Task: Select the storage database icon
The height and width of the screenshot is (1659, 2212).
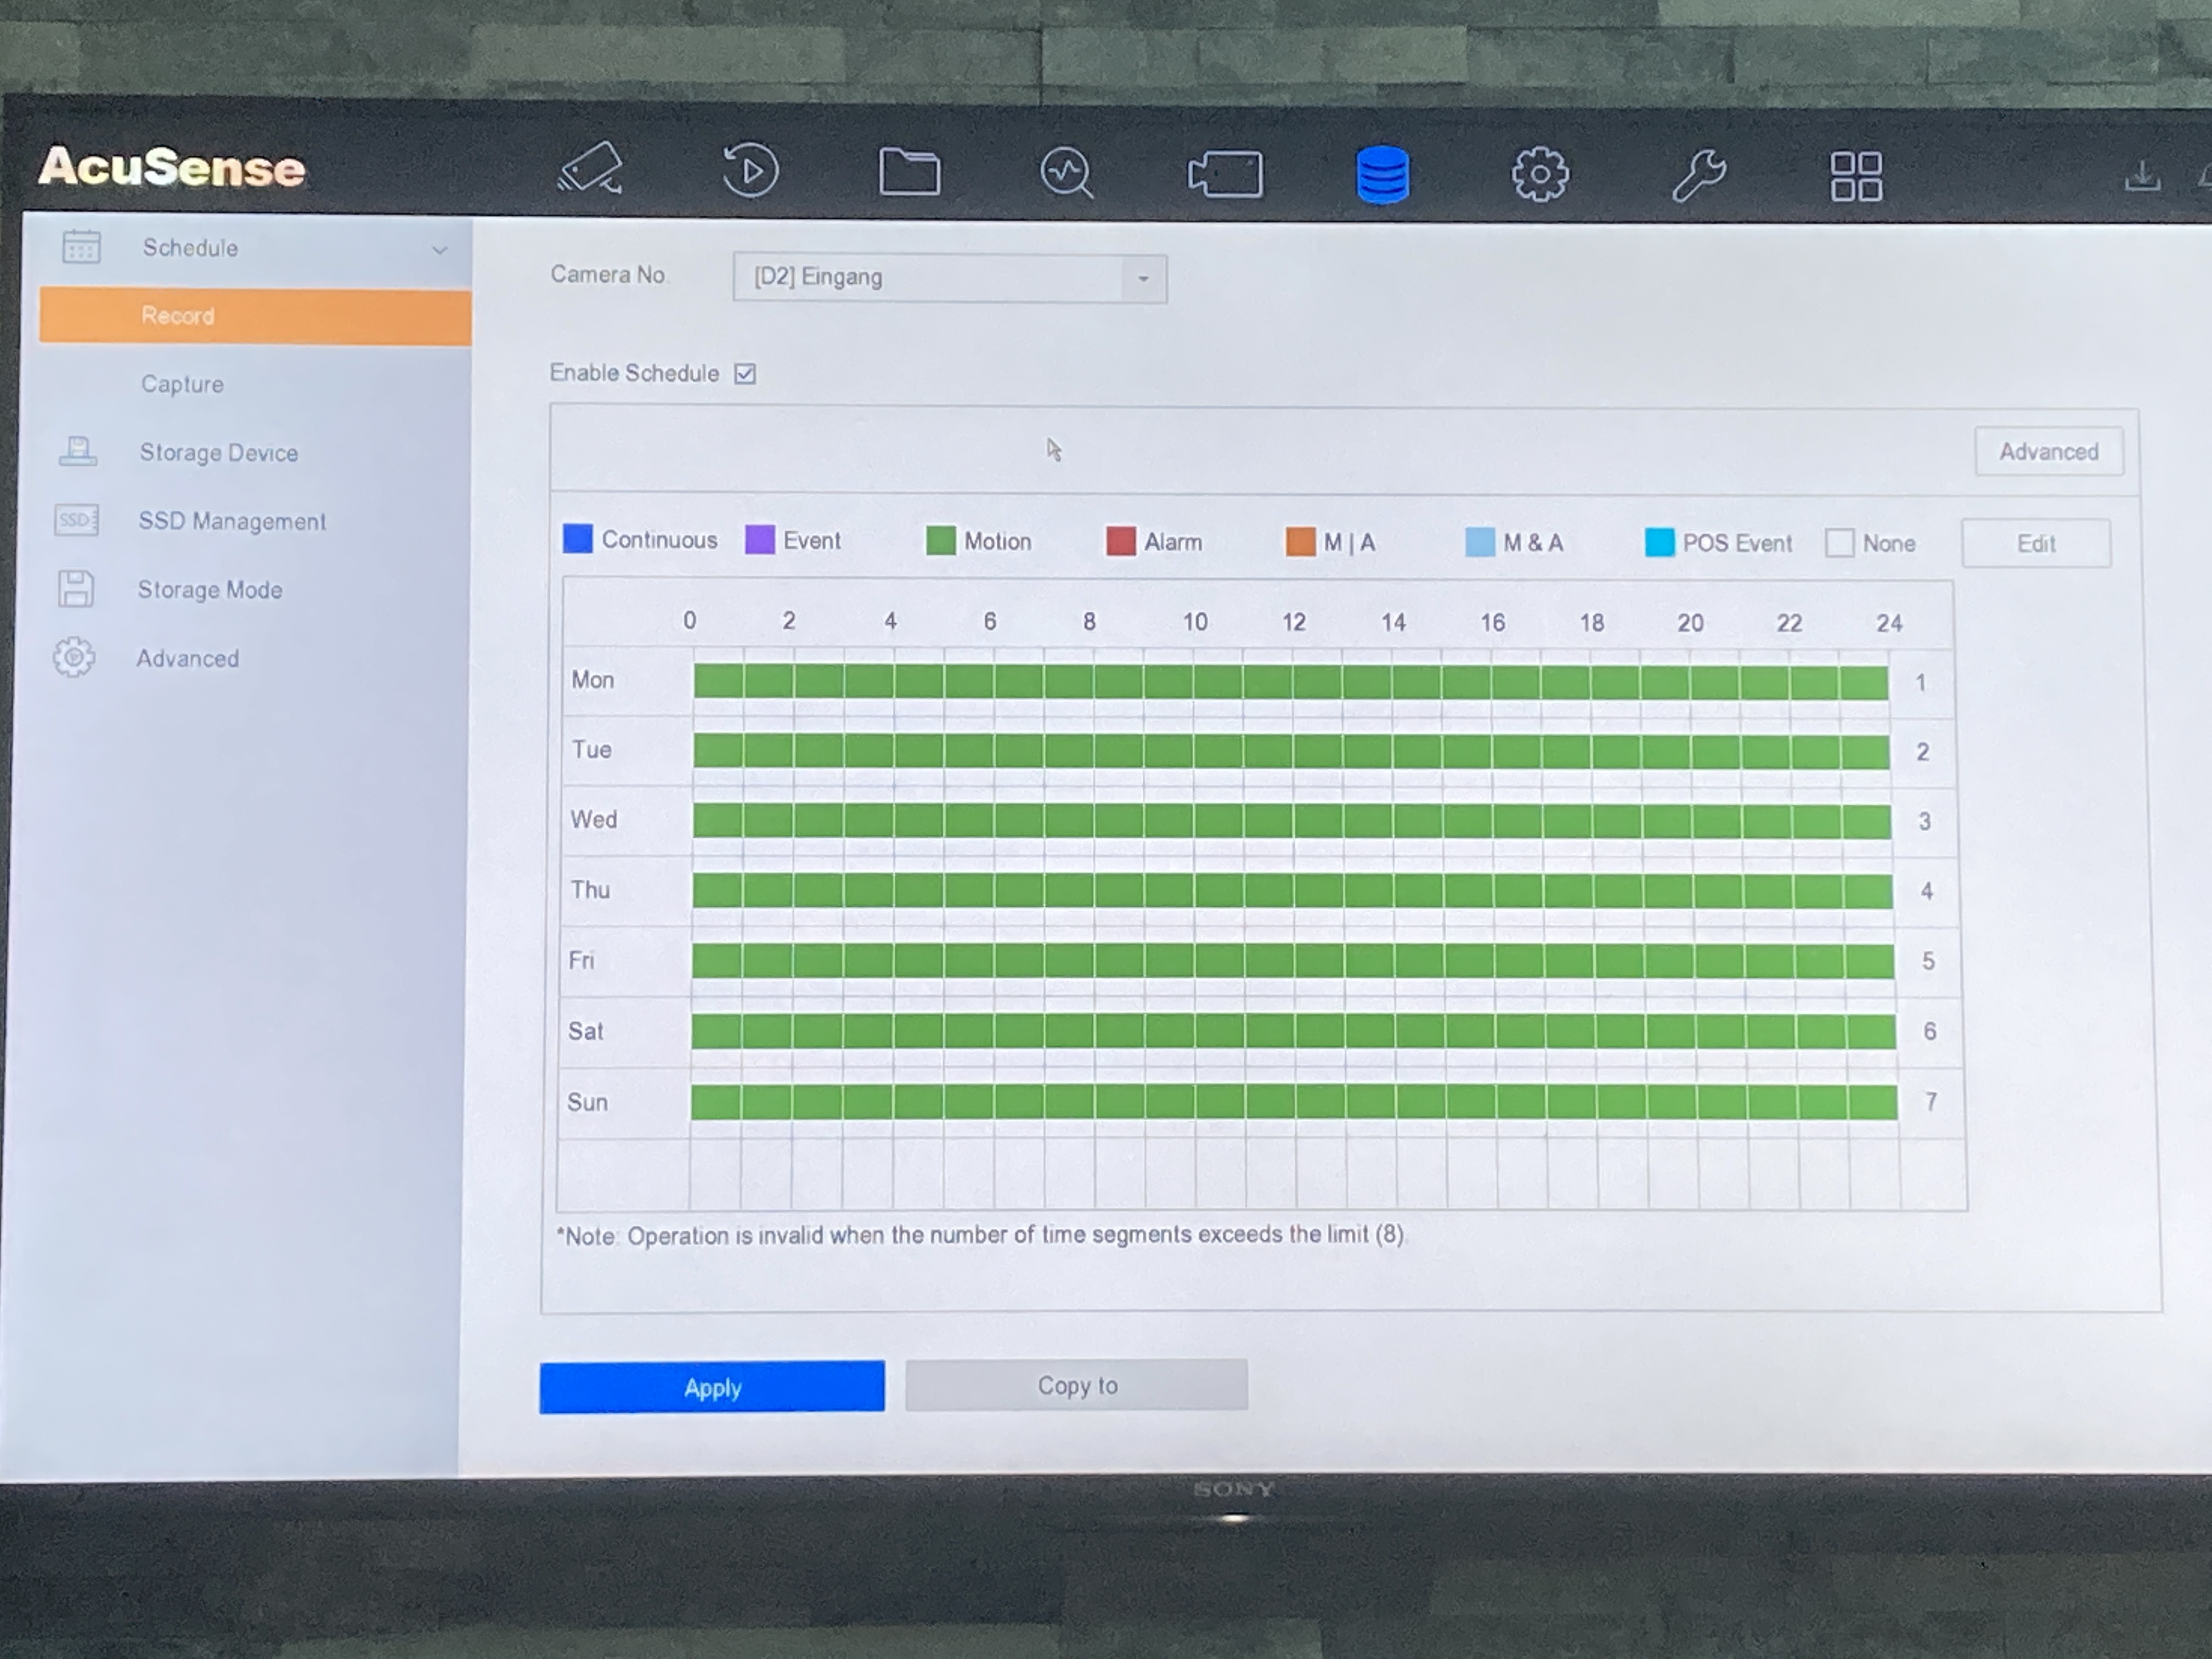Action: (1383, 176)
